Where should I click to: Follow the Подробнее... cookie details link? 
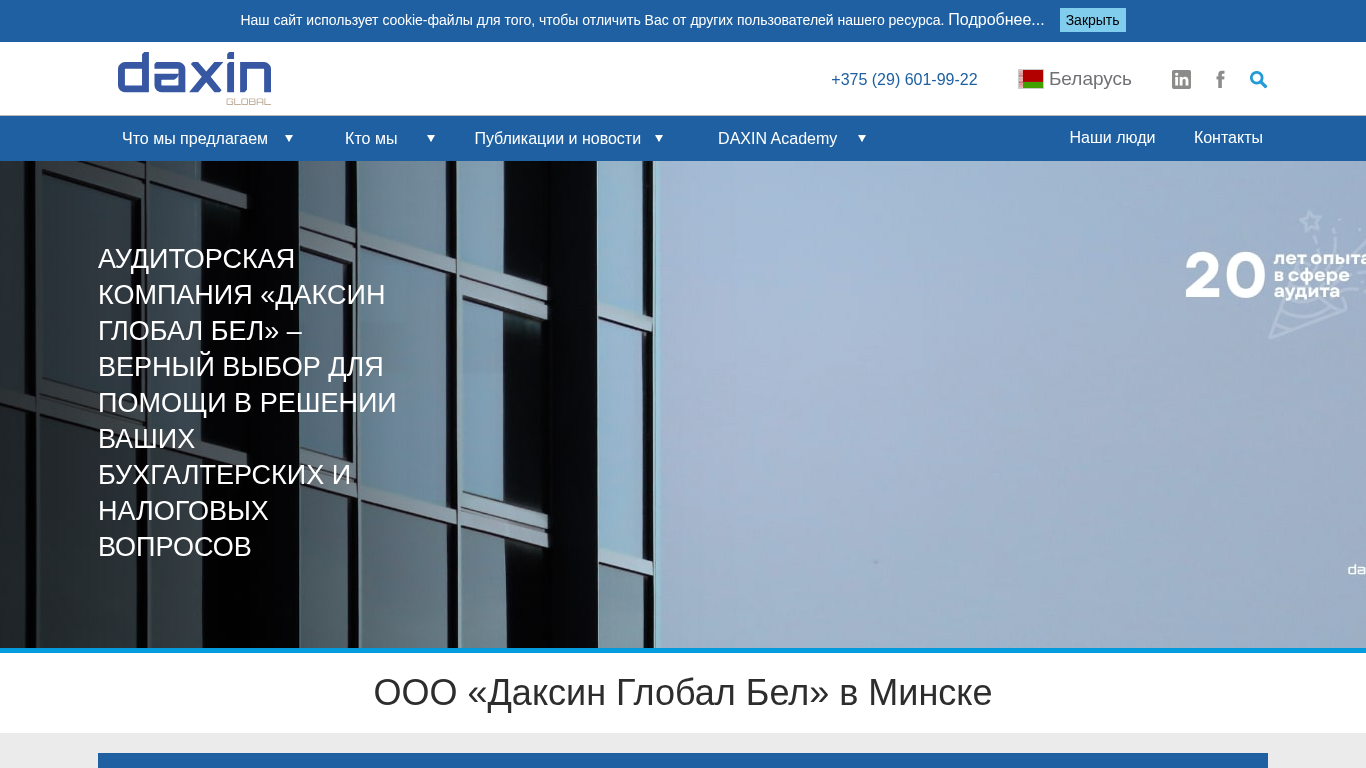996,20
